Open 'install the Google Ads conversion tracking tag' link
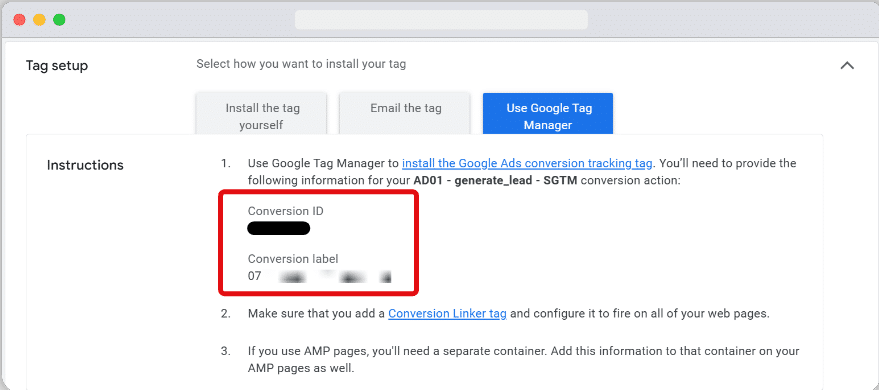The height and width of the screenshot is (390, 879). [528, 164]
